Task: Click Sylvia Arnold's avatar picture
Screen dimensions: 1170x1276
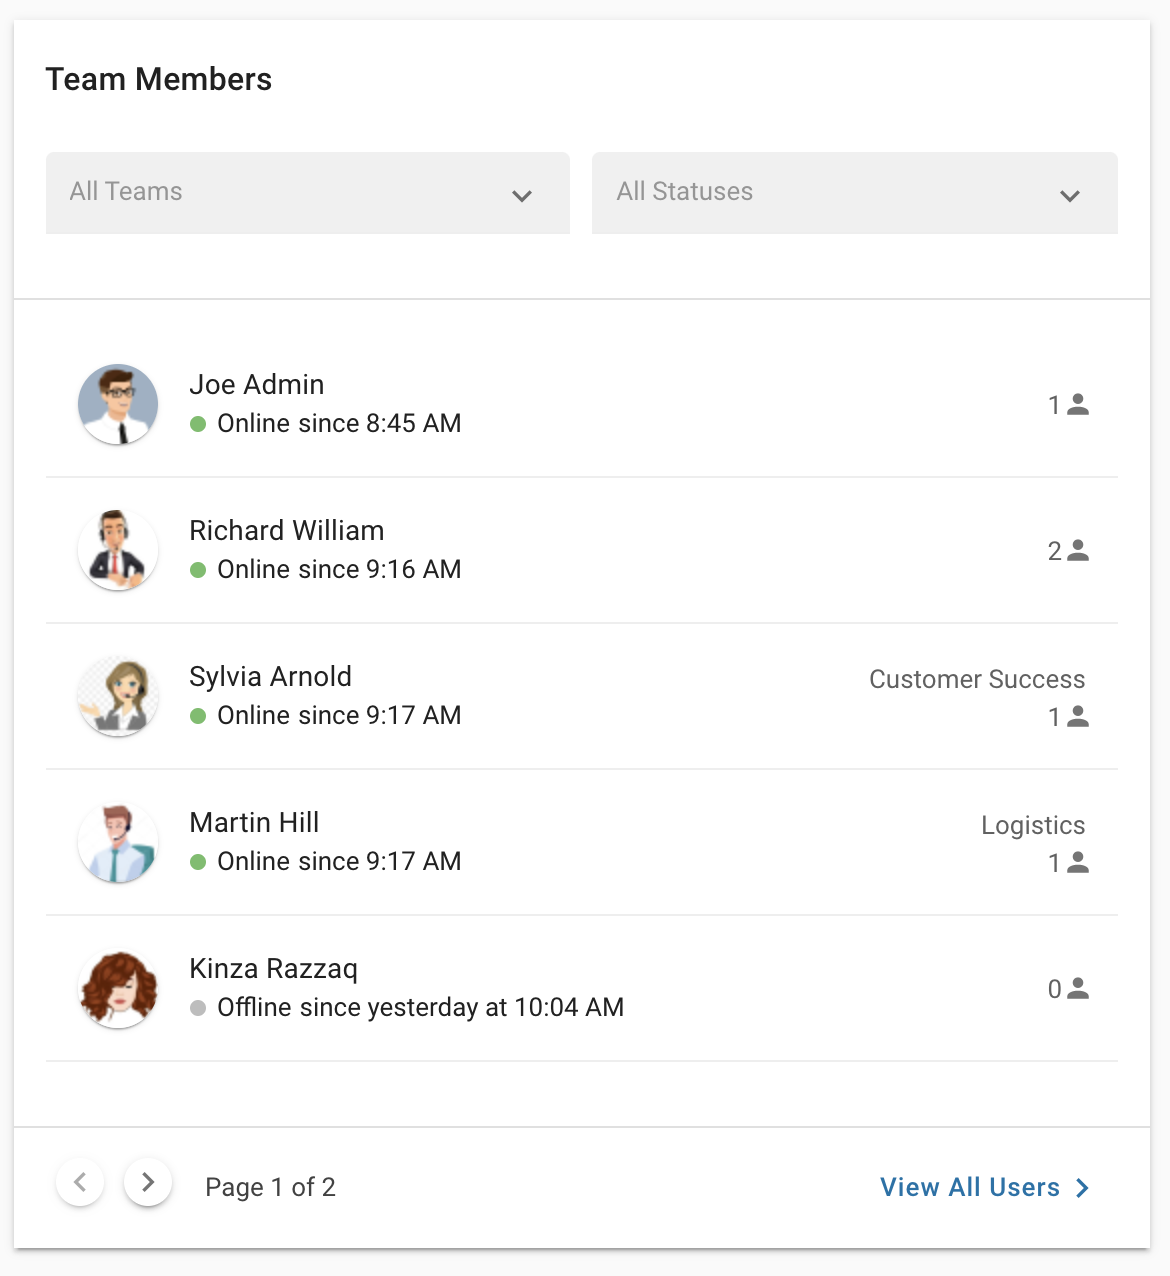Action: 118,696
